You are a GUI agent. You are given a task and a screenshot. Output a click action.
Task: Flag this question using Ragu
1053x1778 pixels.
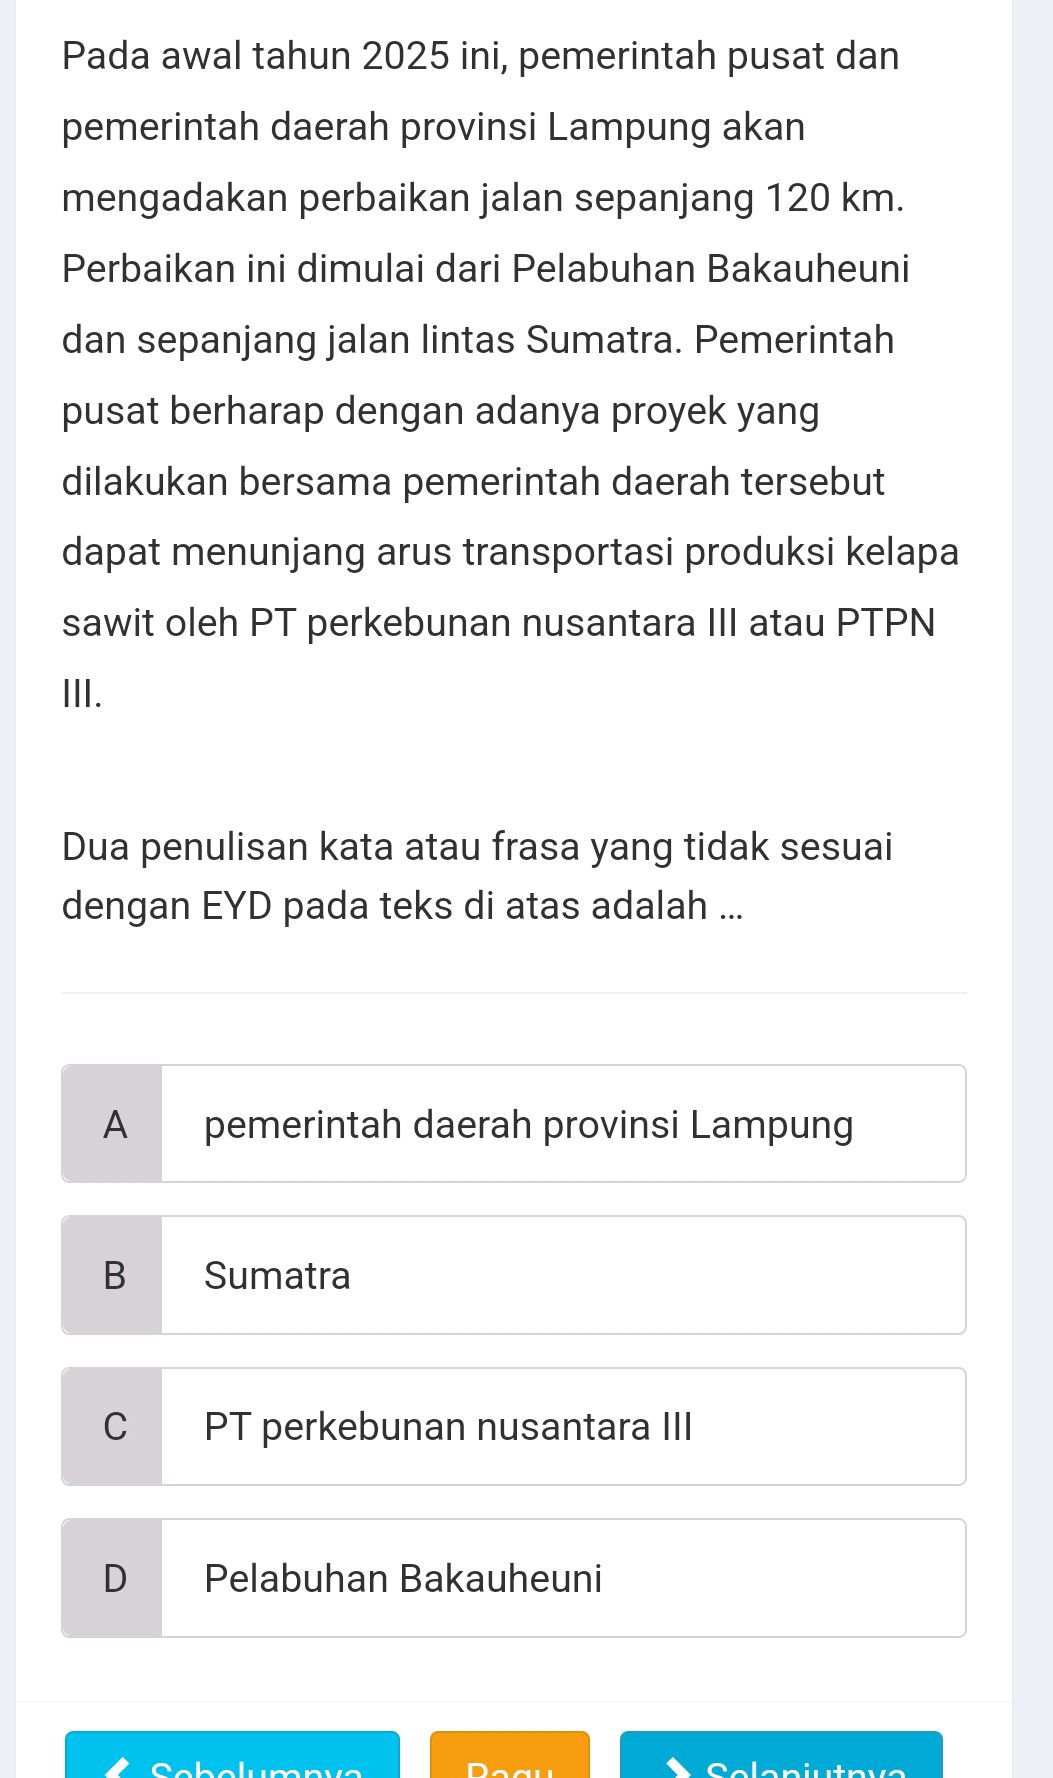(x=508, y=1765)
